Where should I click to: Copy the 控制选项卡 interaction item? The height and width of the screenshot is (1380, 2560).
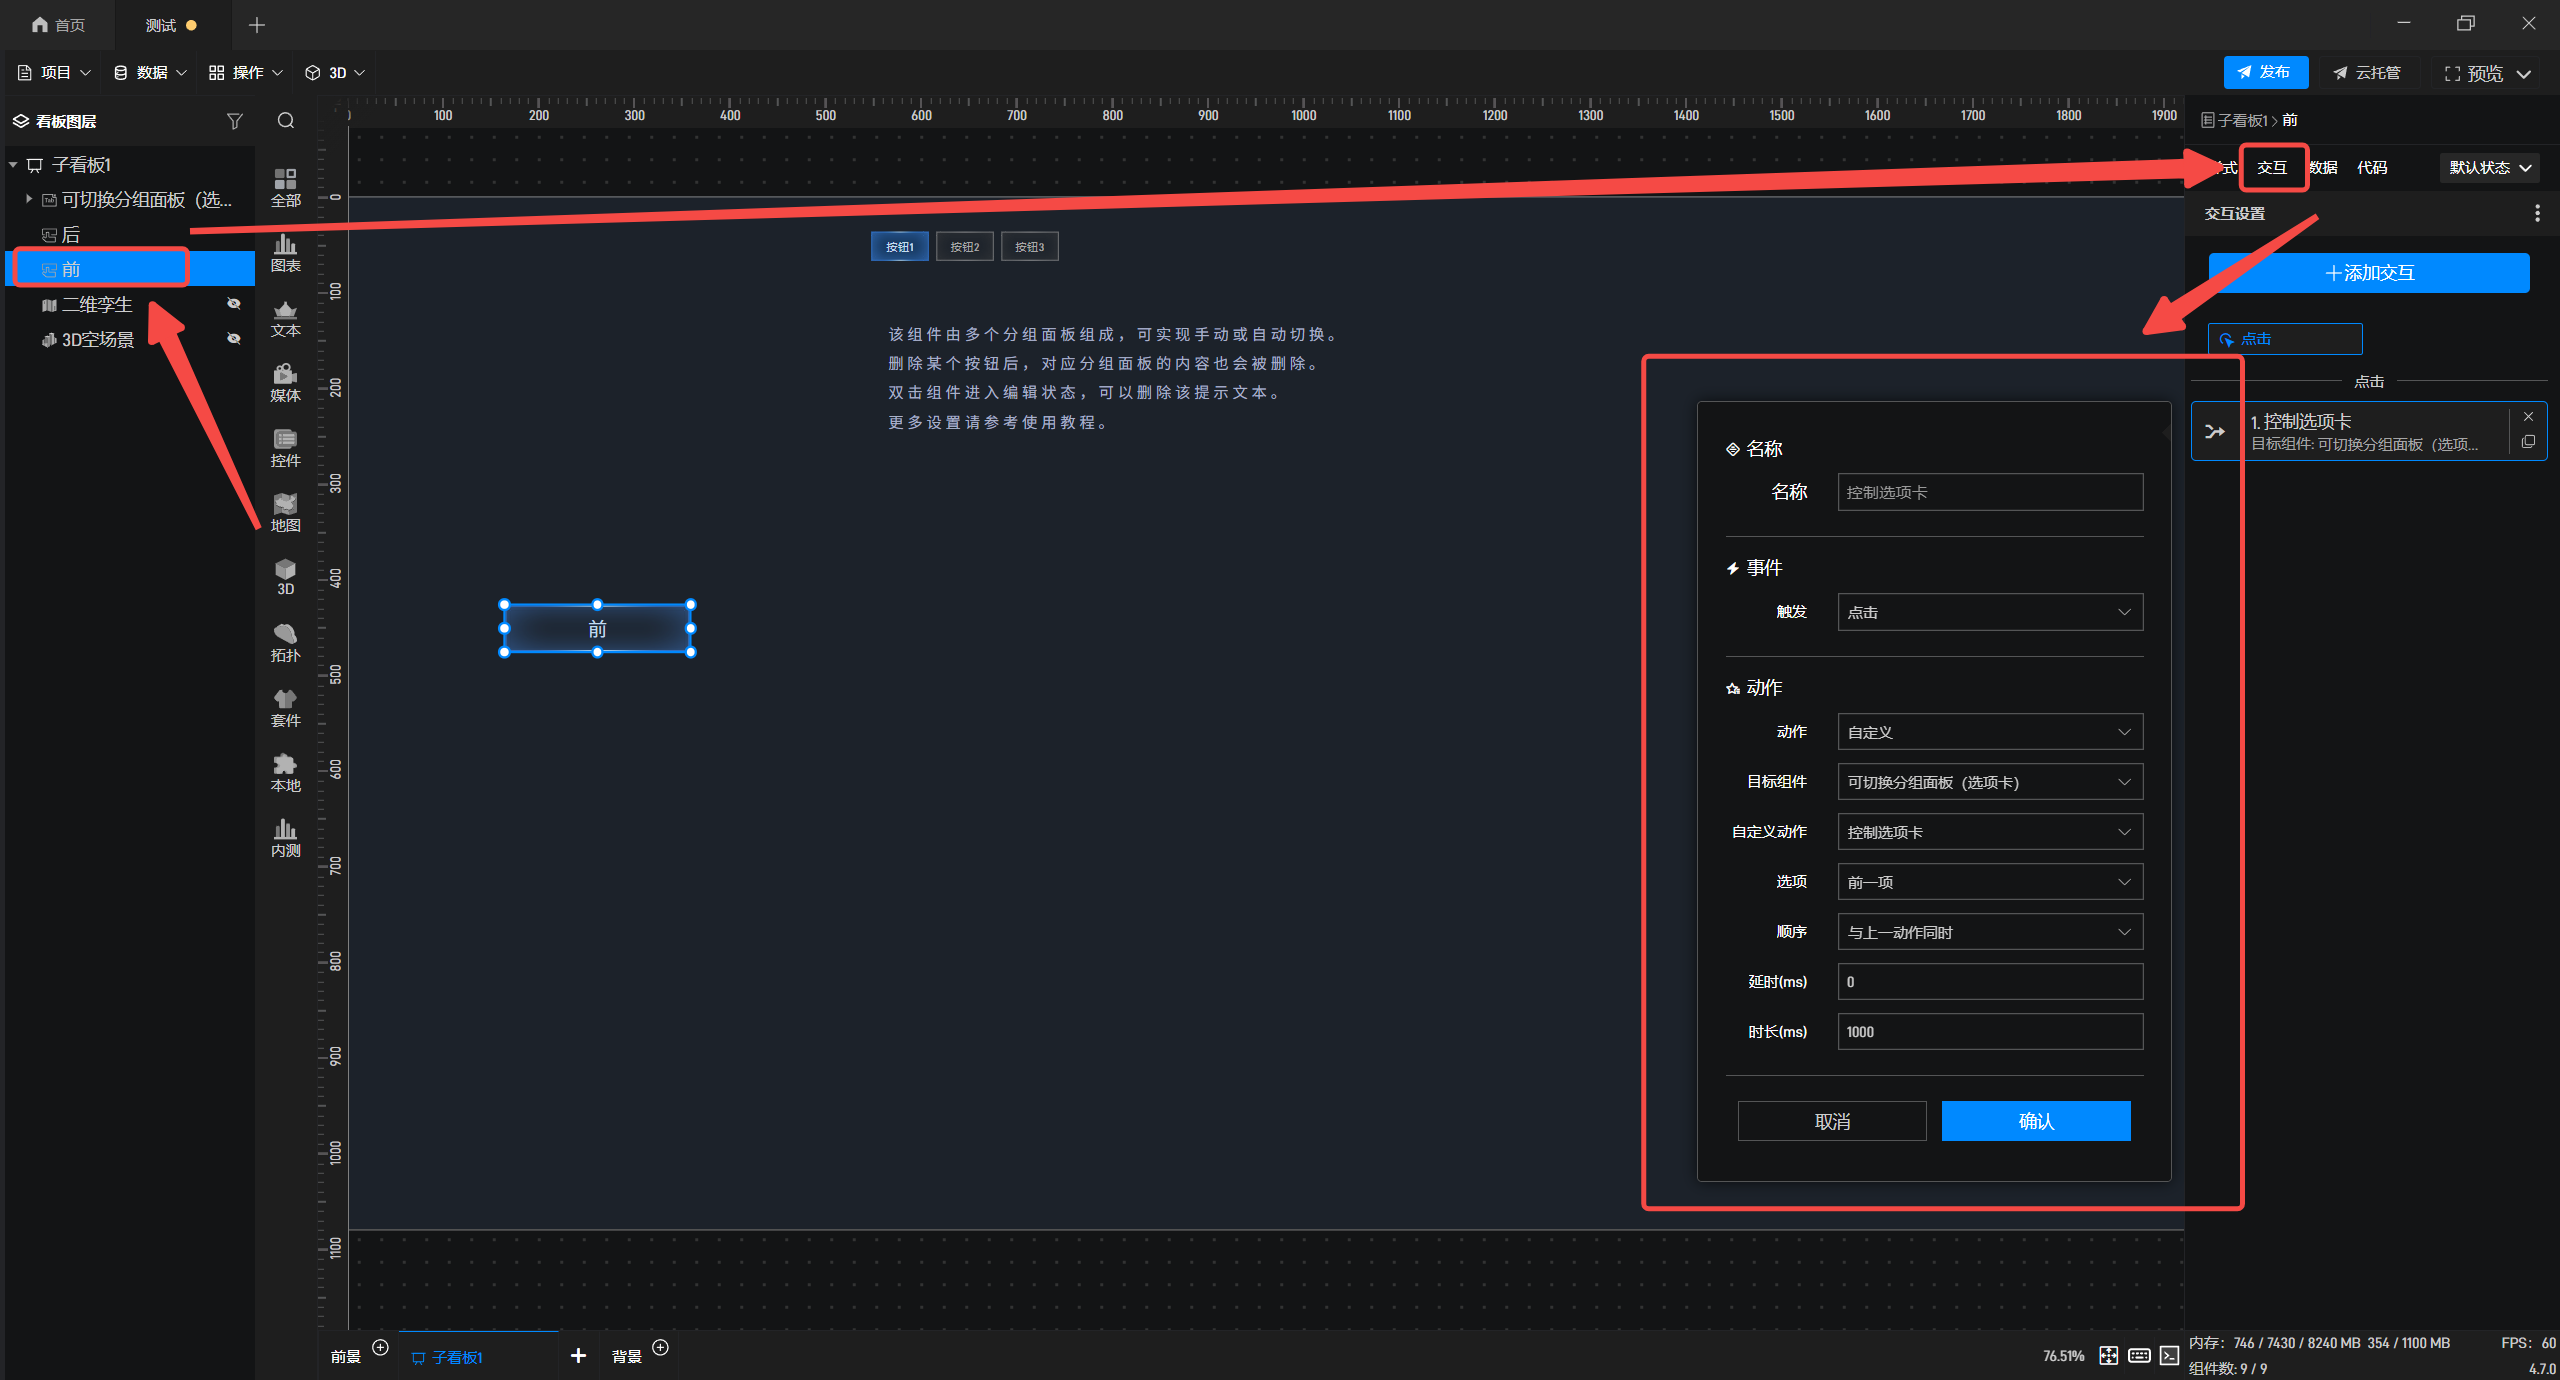[2528, 442]
